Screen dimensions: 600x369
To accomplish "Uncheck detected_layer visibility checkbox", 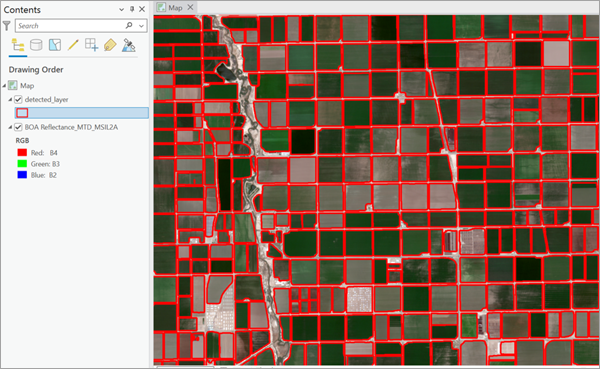I will click(x=18, y=100).
